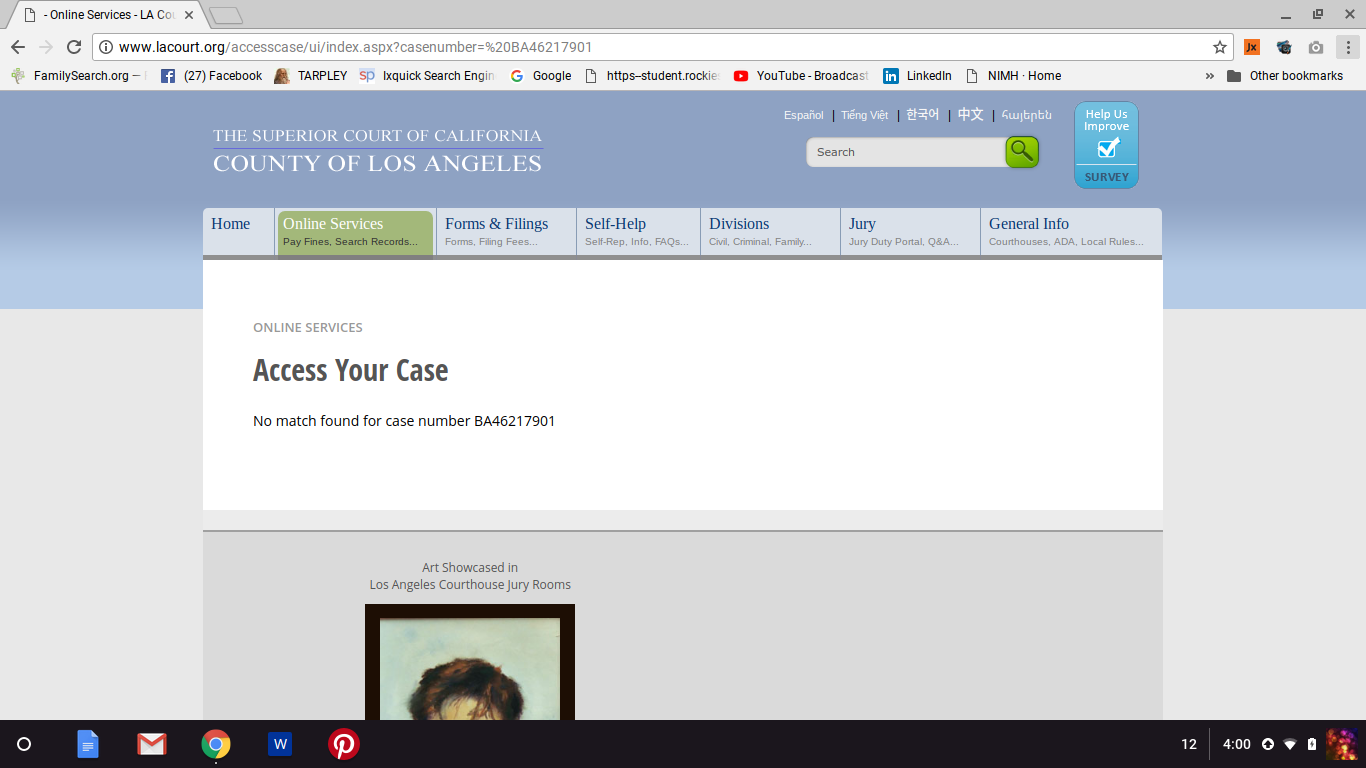Click the Art Showcased caption text
This screenshot has width=1366, height=768.
pos(470,576)
